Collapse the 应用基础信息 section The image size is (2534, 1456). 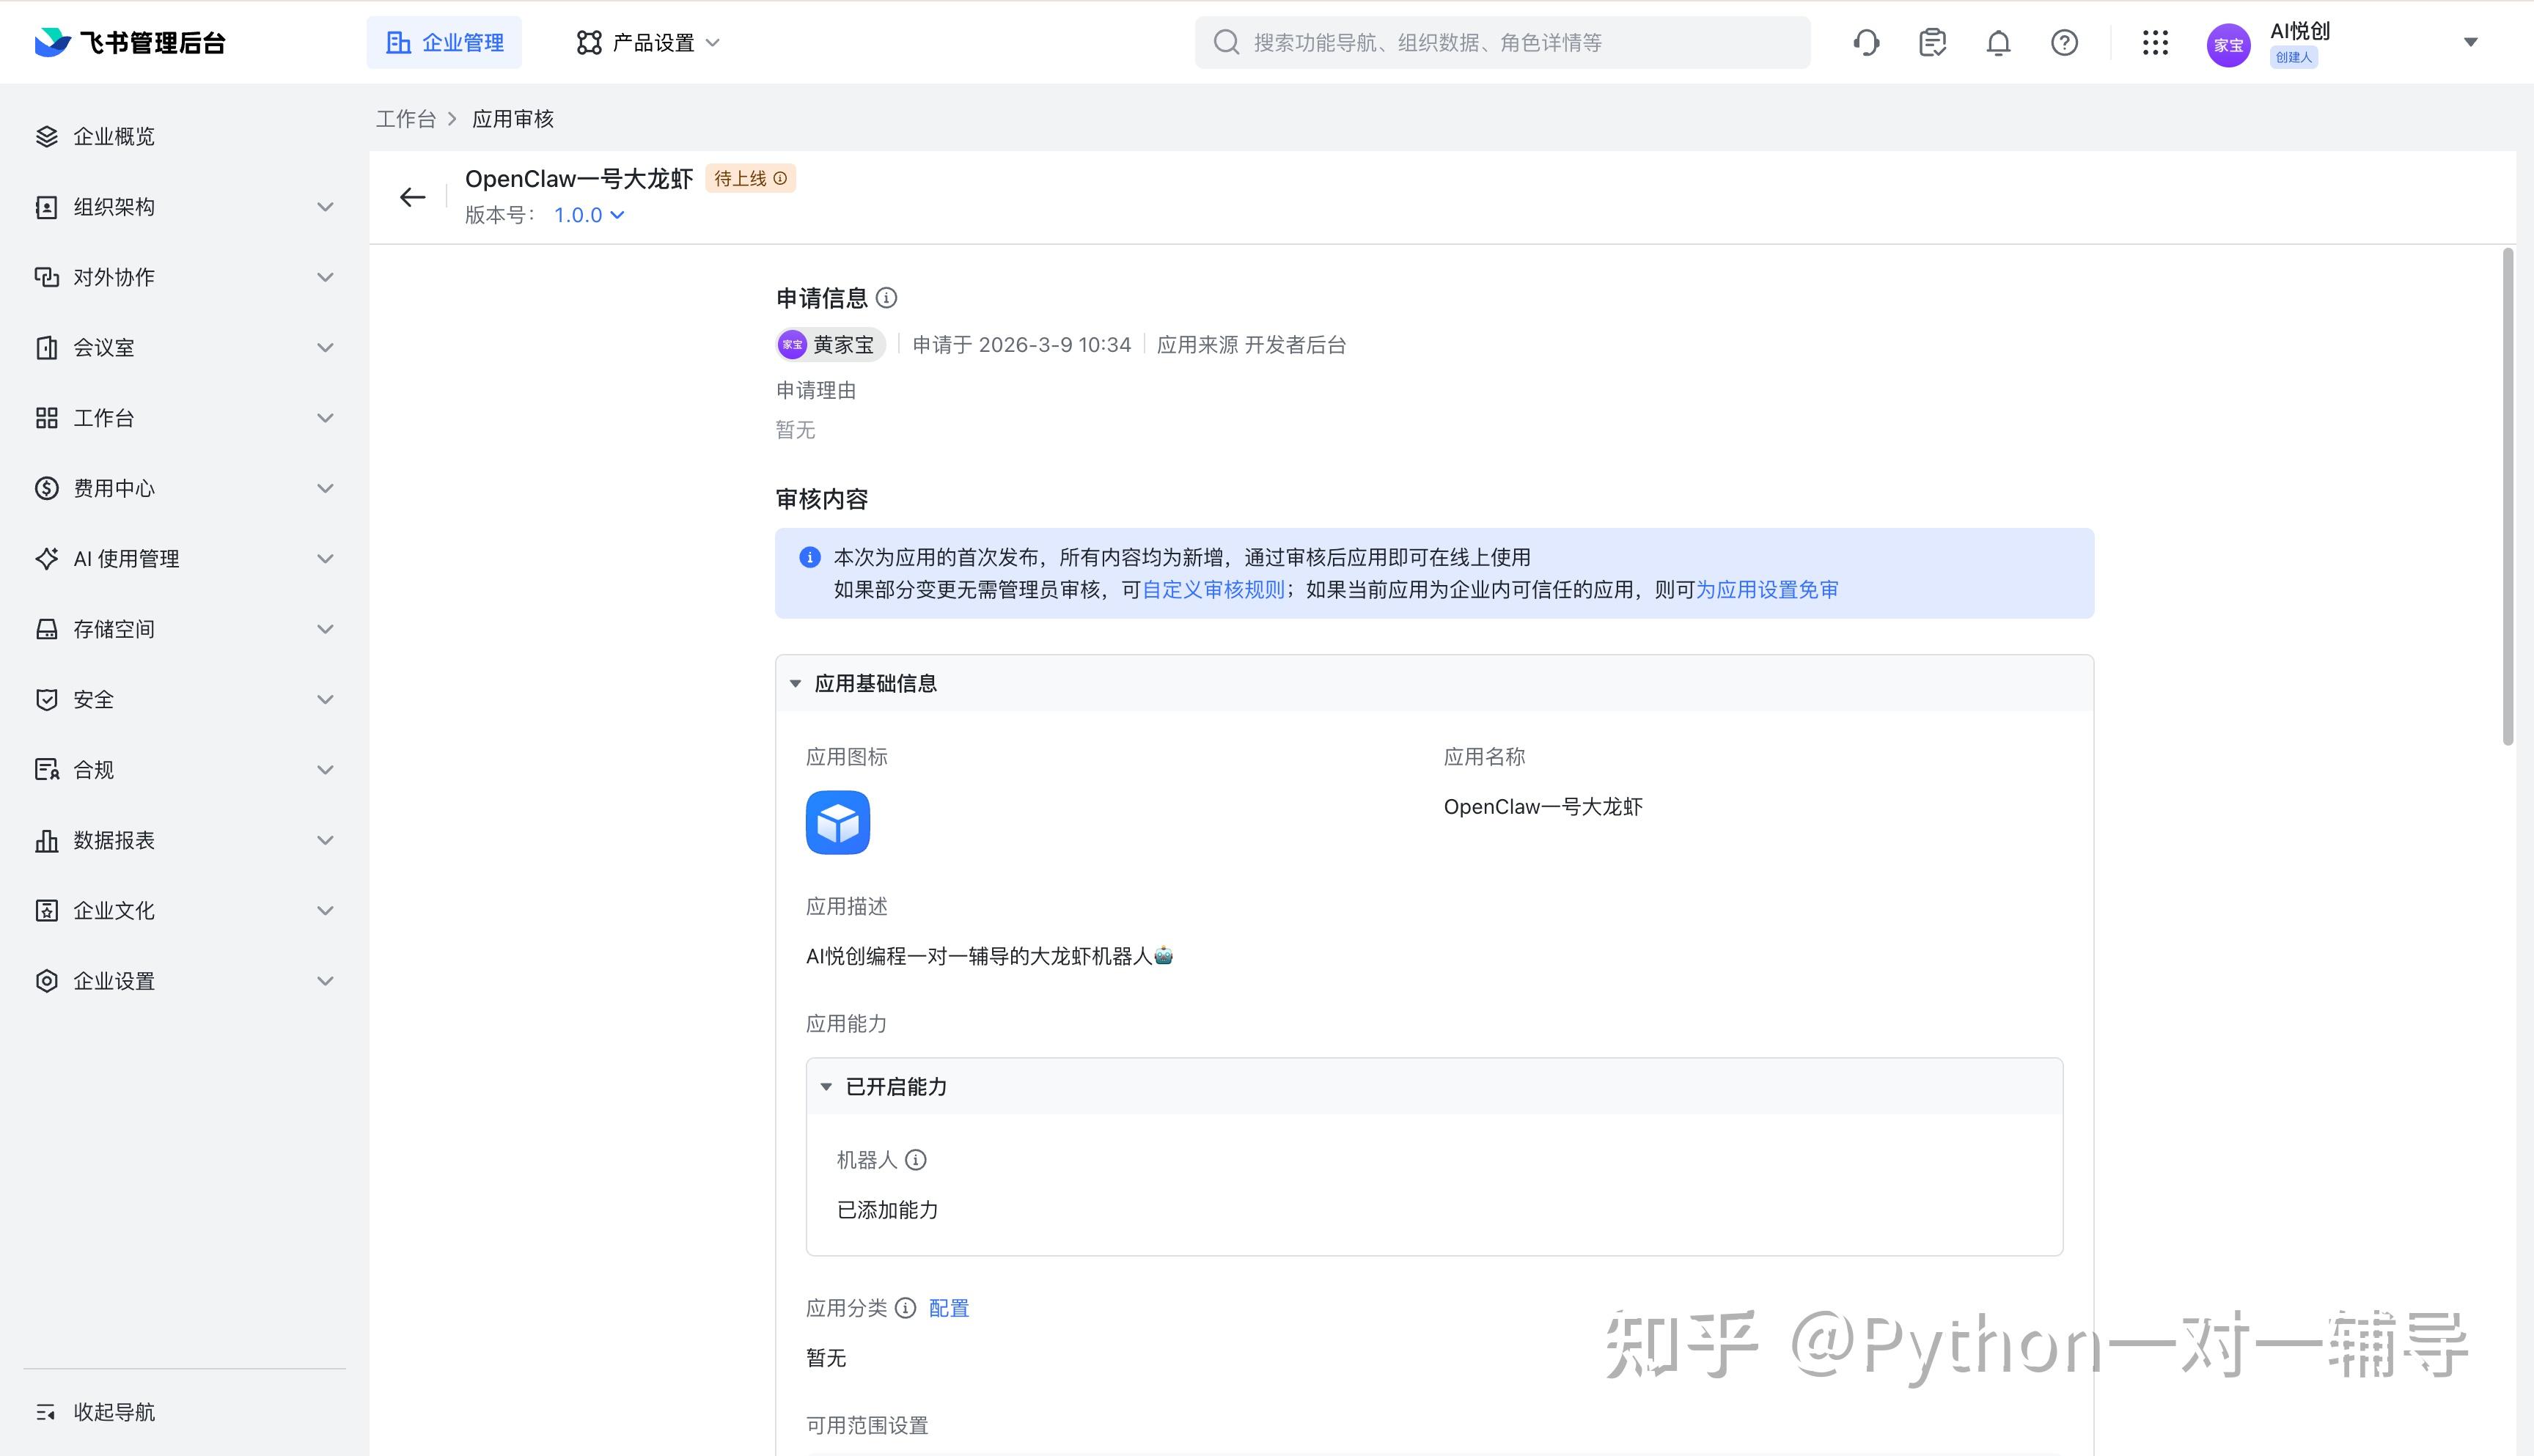(x=796, y=684)
